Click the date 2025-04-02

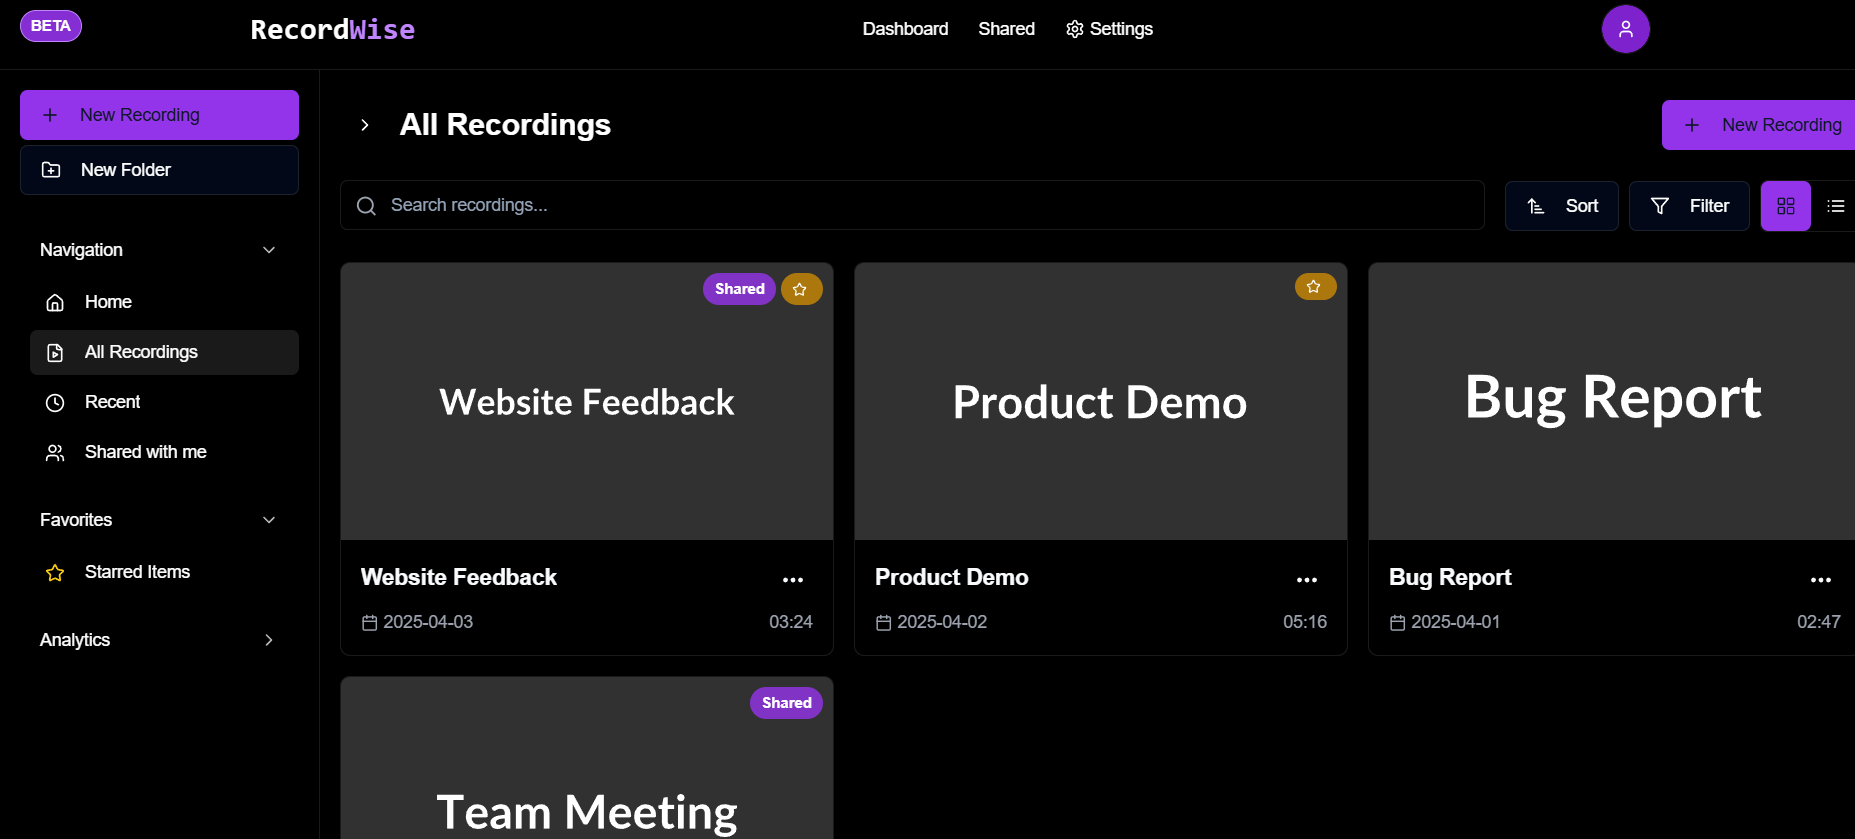tap(942, 622)
